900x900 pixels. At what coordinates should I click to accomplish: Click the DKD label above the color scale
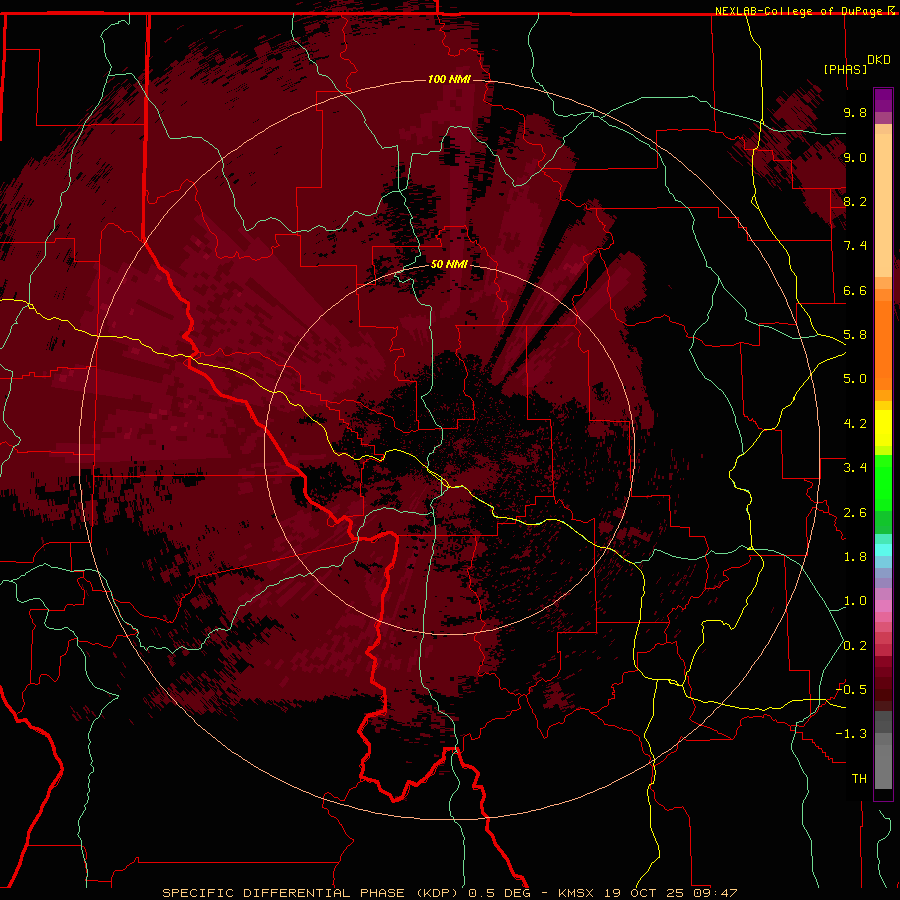click(879, 60)
